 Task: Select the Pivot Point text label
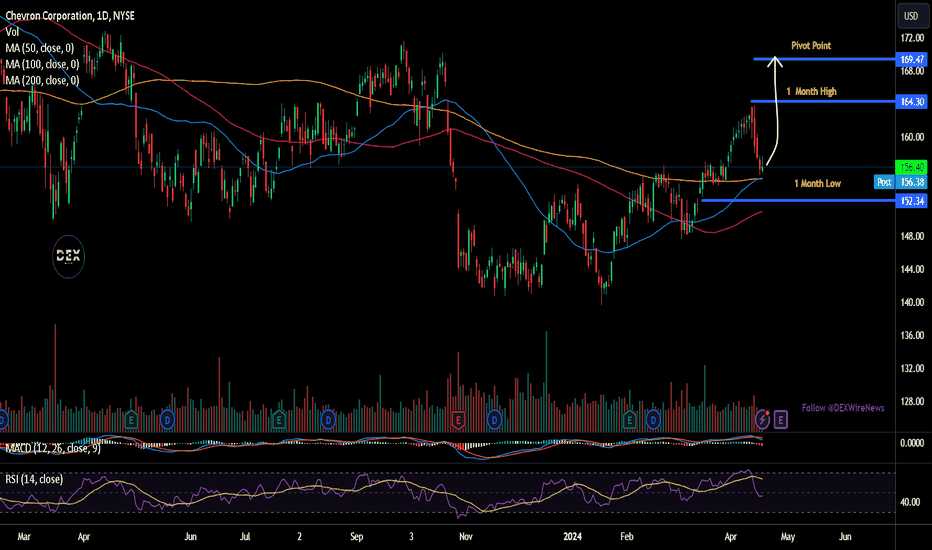(811, 45)
